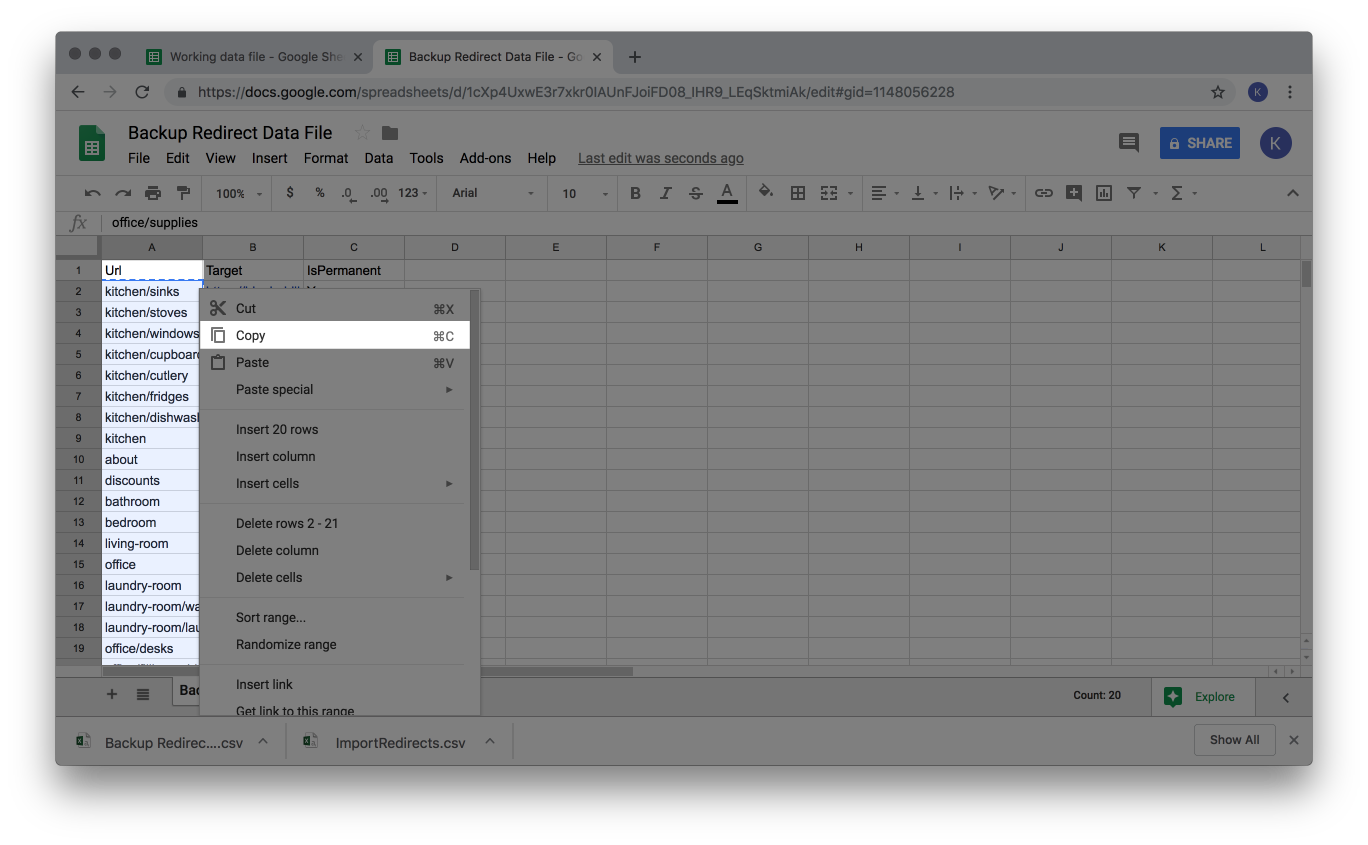Choose Copy in the context menu
1368x845 pixels.
click(x=335, y=335)
